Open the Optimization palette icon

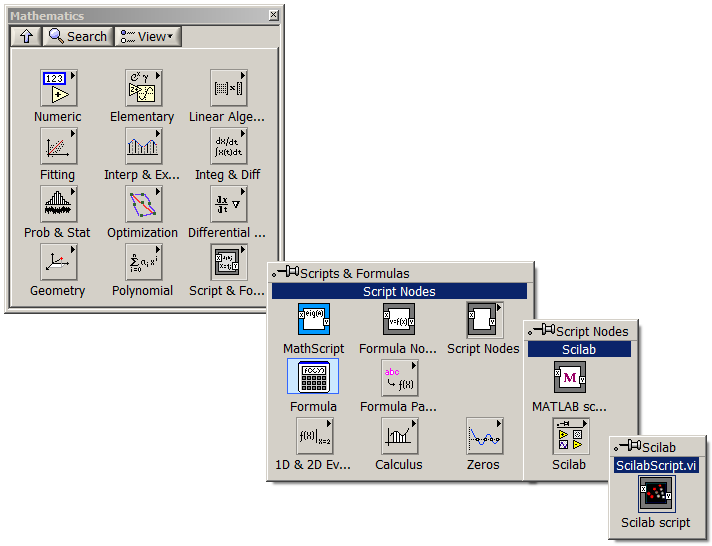pos(143,204)
